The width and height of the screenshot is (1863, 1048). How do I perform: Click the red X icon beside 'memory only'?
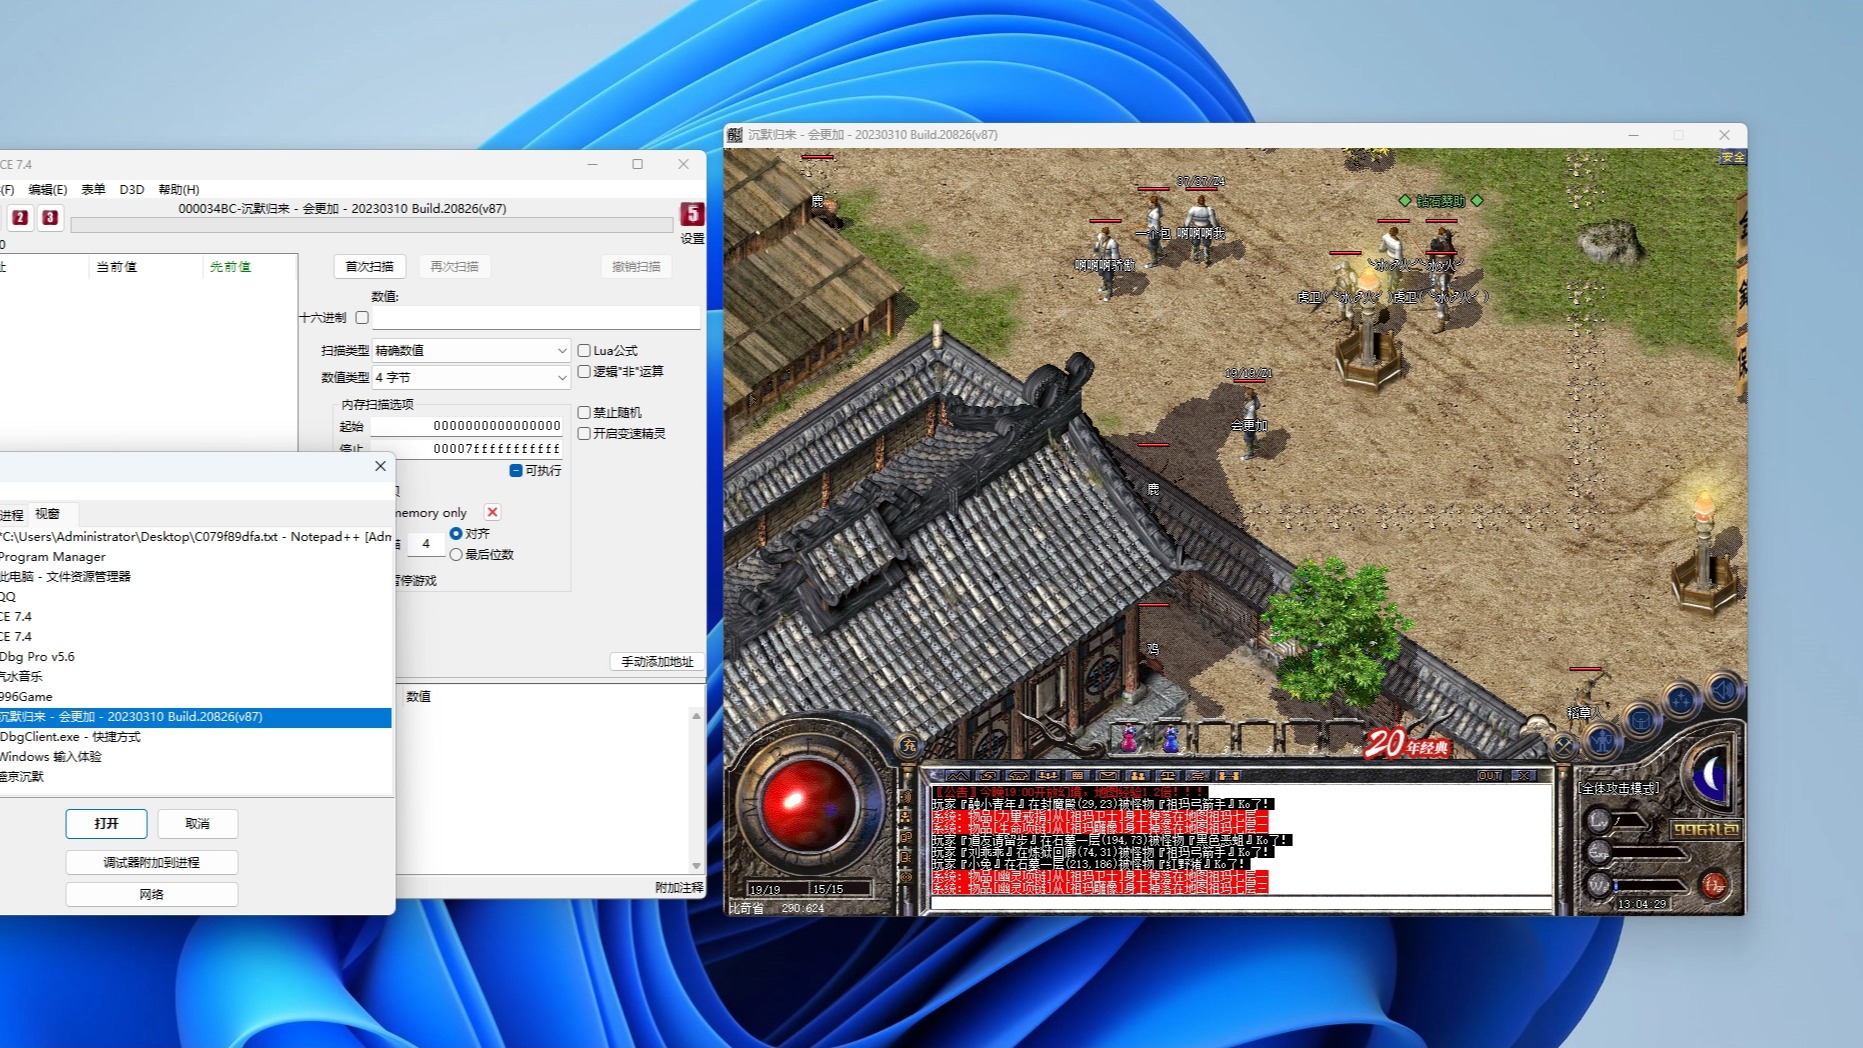pos(492,512)
